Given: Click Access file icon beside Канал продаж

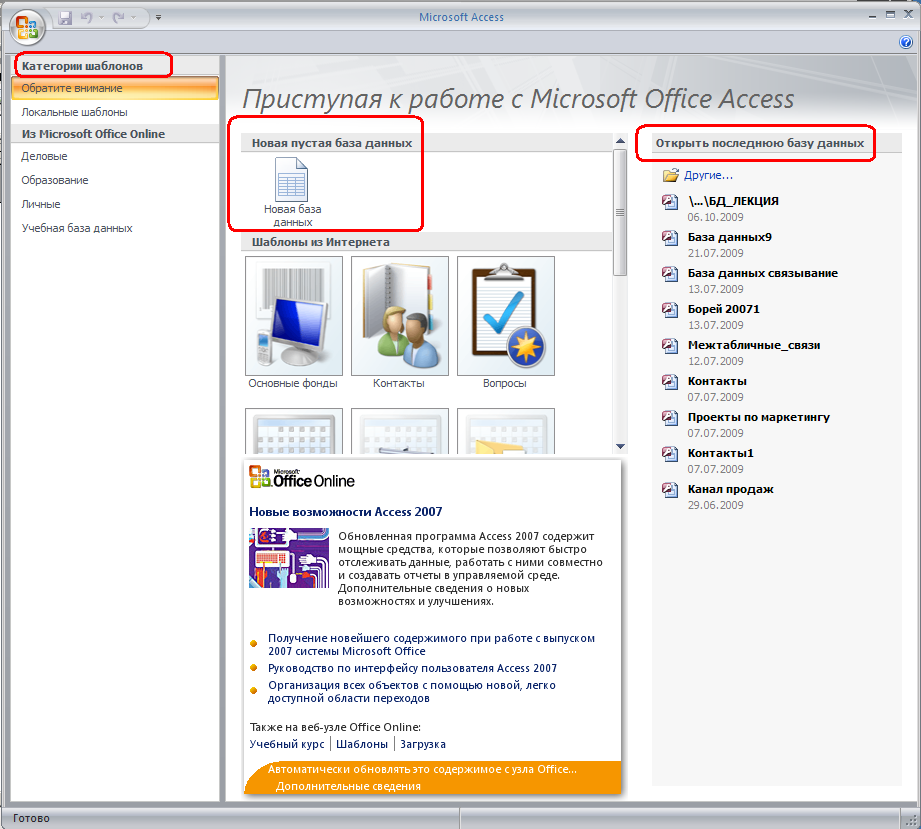Looking at the screenshot, I should [670, 489].
